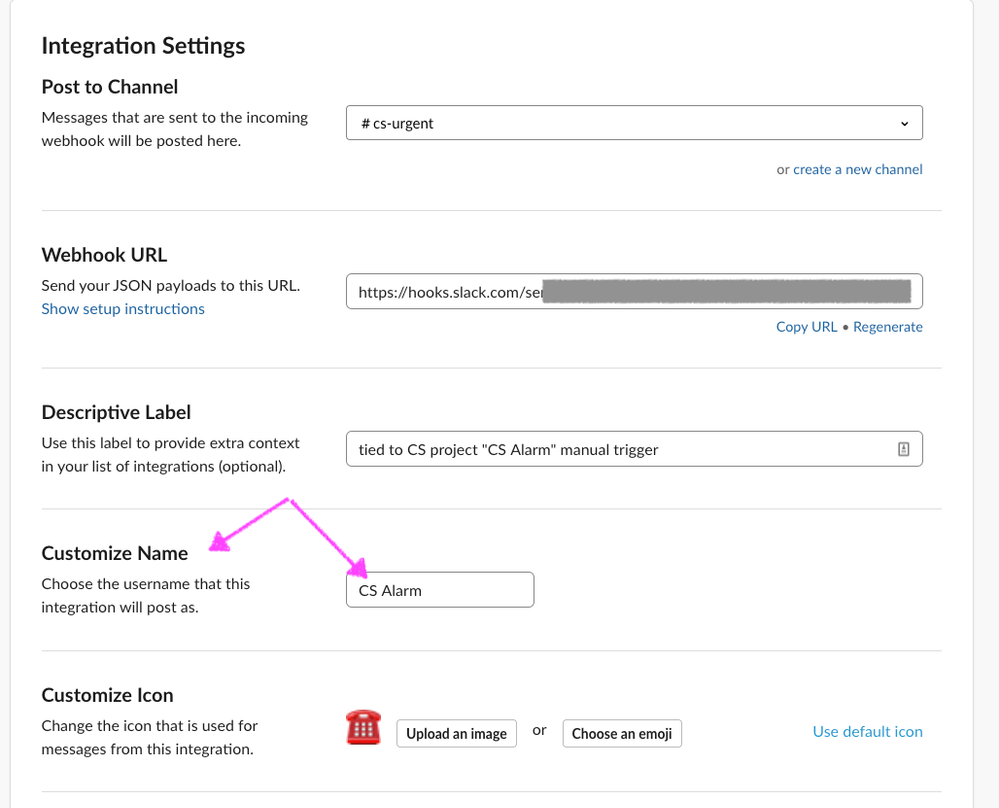Viewport: 999px width, 808px height.
Task: Click the Descriptive Label heading
Action: (116, 412)
